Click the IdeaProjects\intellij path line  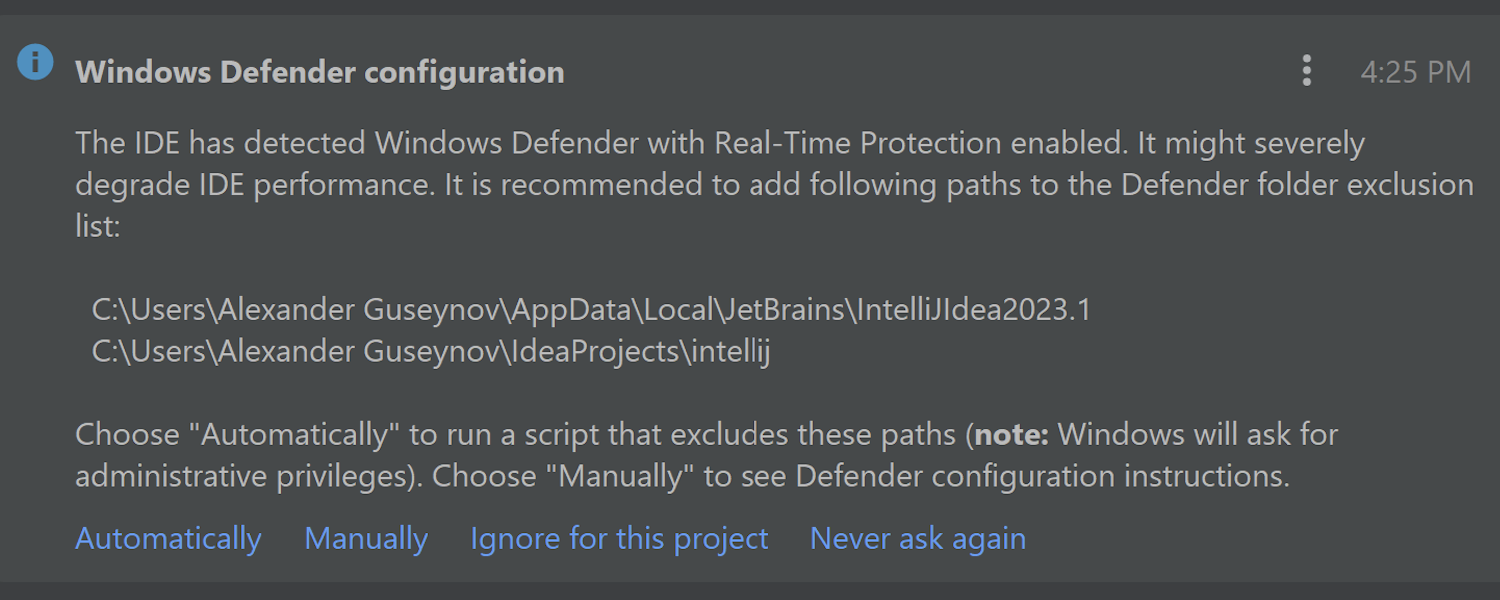click(x=430, y=352)
